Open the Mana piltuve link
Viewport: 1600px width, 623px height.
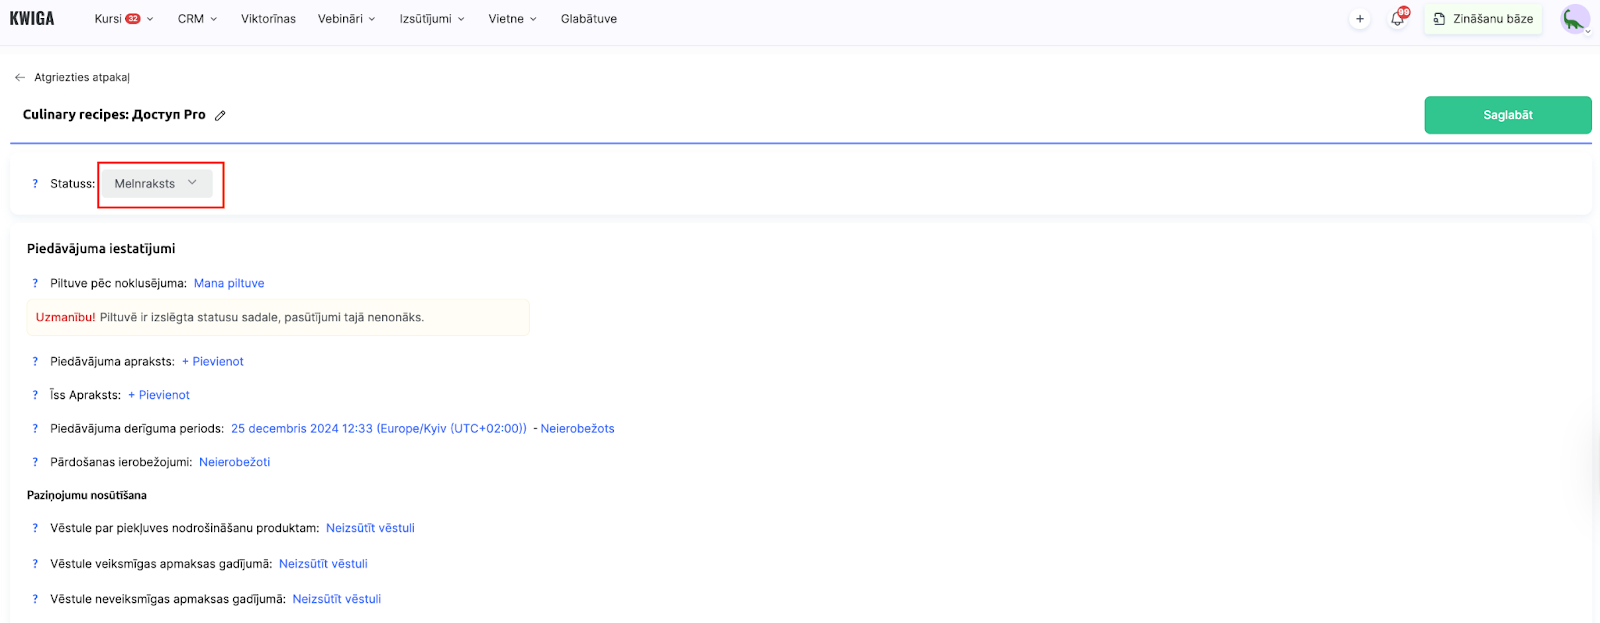(229, 283)
